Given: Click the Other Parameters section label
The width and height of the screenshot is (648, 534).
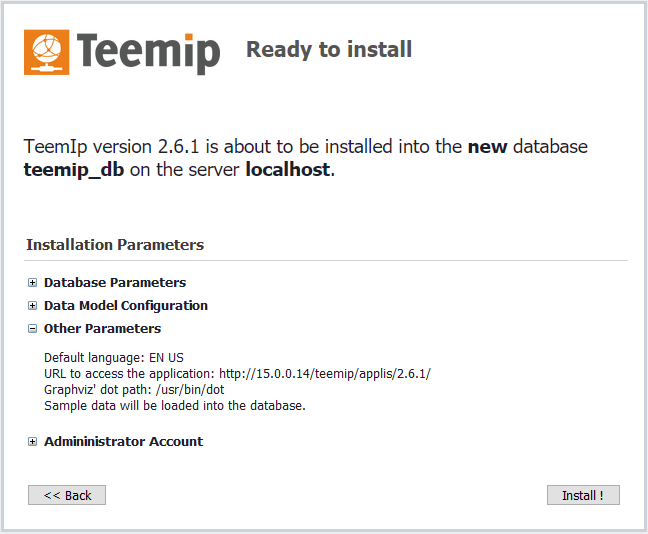Looking at the screenshot, I should (102, 328).
